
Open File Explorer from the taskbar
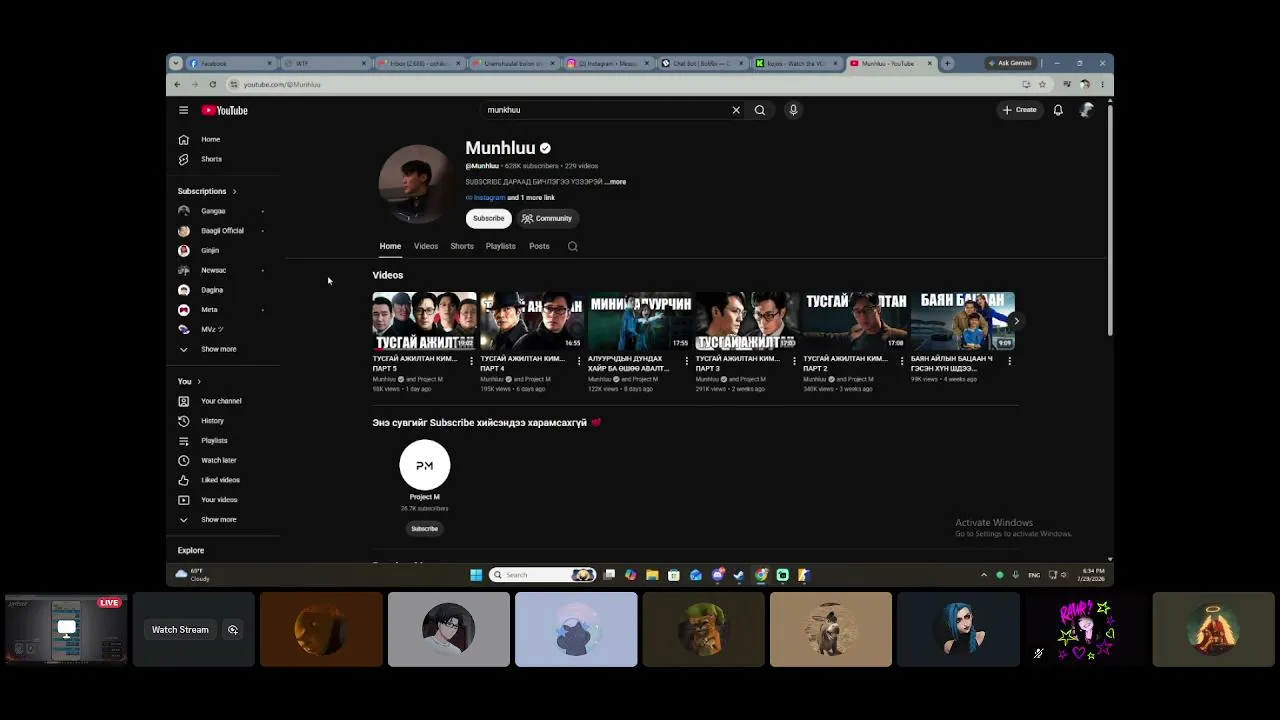[x=652, y=575]
